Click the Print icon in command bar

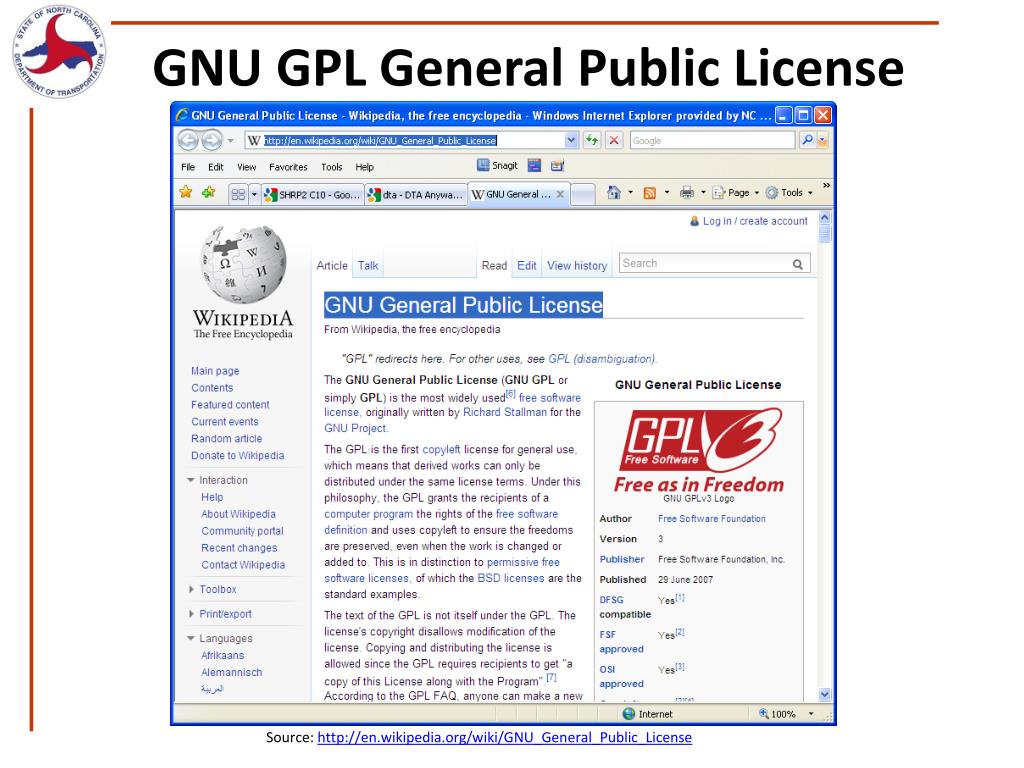(686, 193)
